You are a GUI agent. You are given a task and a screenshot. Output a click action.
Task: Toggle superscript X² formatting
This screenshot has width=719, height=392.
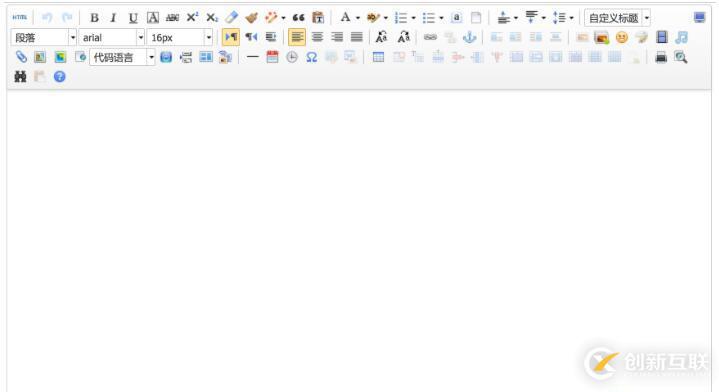point(192,17)
